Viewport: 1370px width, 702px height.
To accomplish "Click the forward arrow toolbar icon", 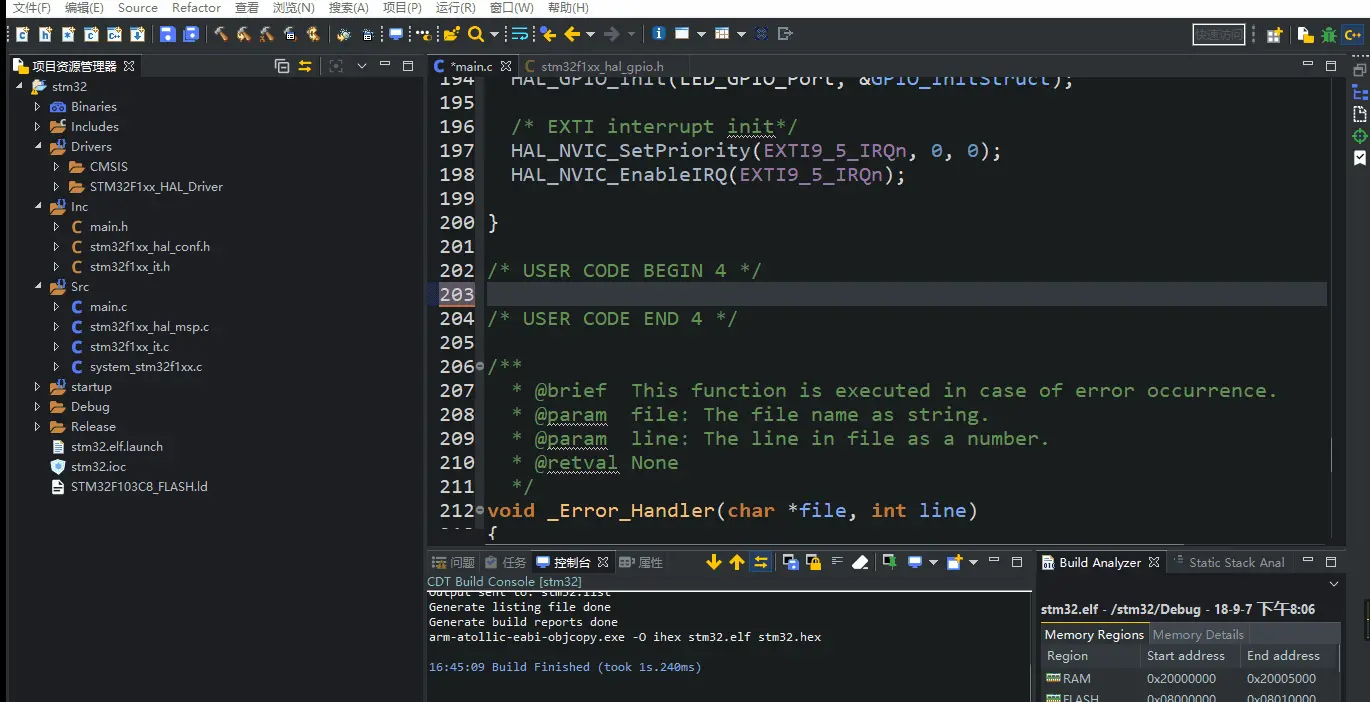I will click(x=612, y=34).
